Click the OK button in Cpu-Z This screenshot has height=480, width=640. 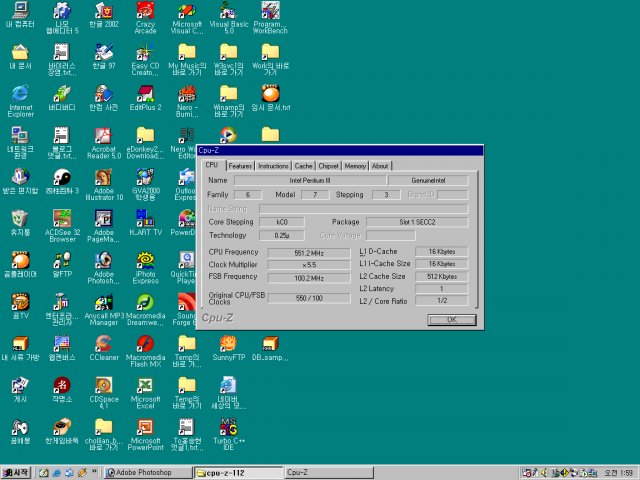coord(452,320)
